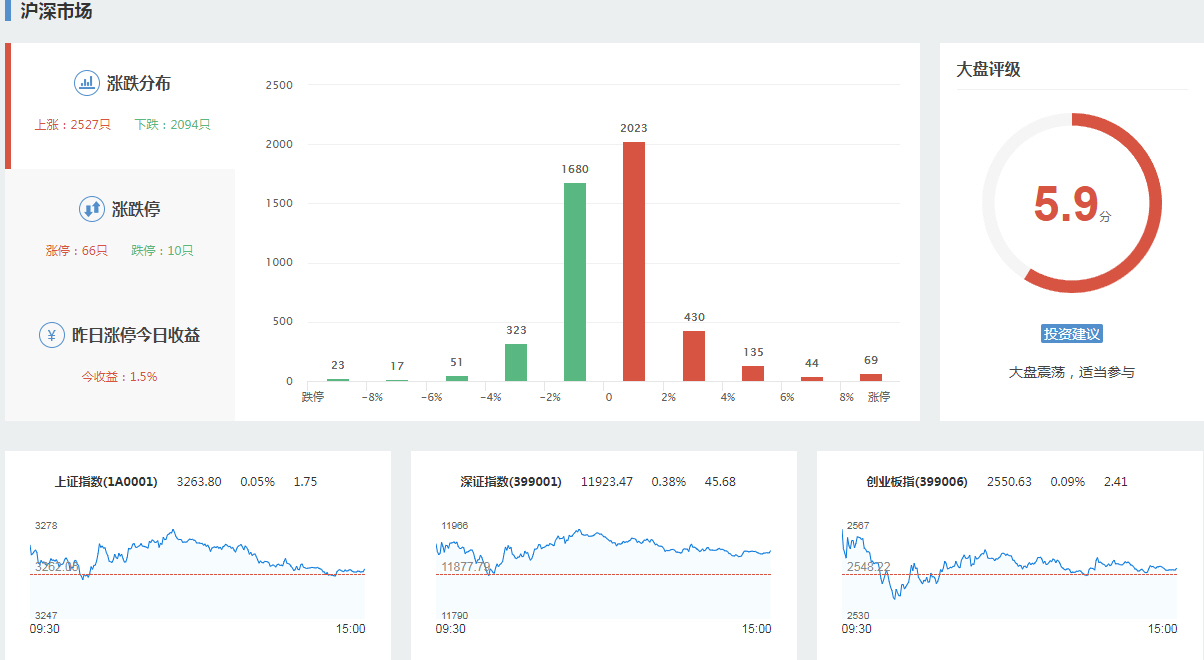Image resolution: width=1204 pixels, height=660 pixels.
Task: Click the red bar labeled 135
Action: click(x=753, y=373)
